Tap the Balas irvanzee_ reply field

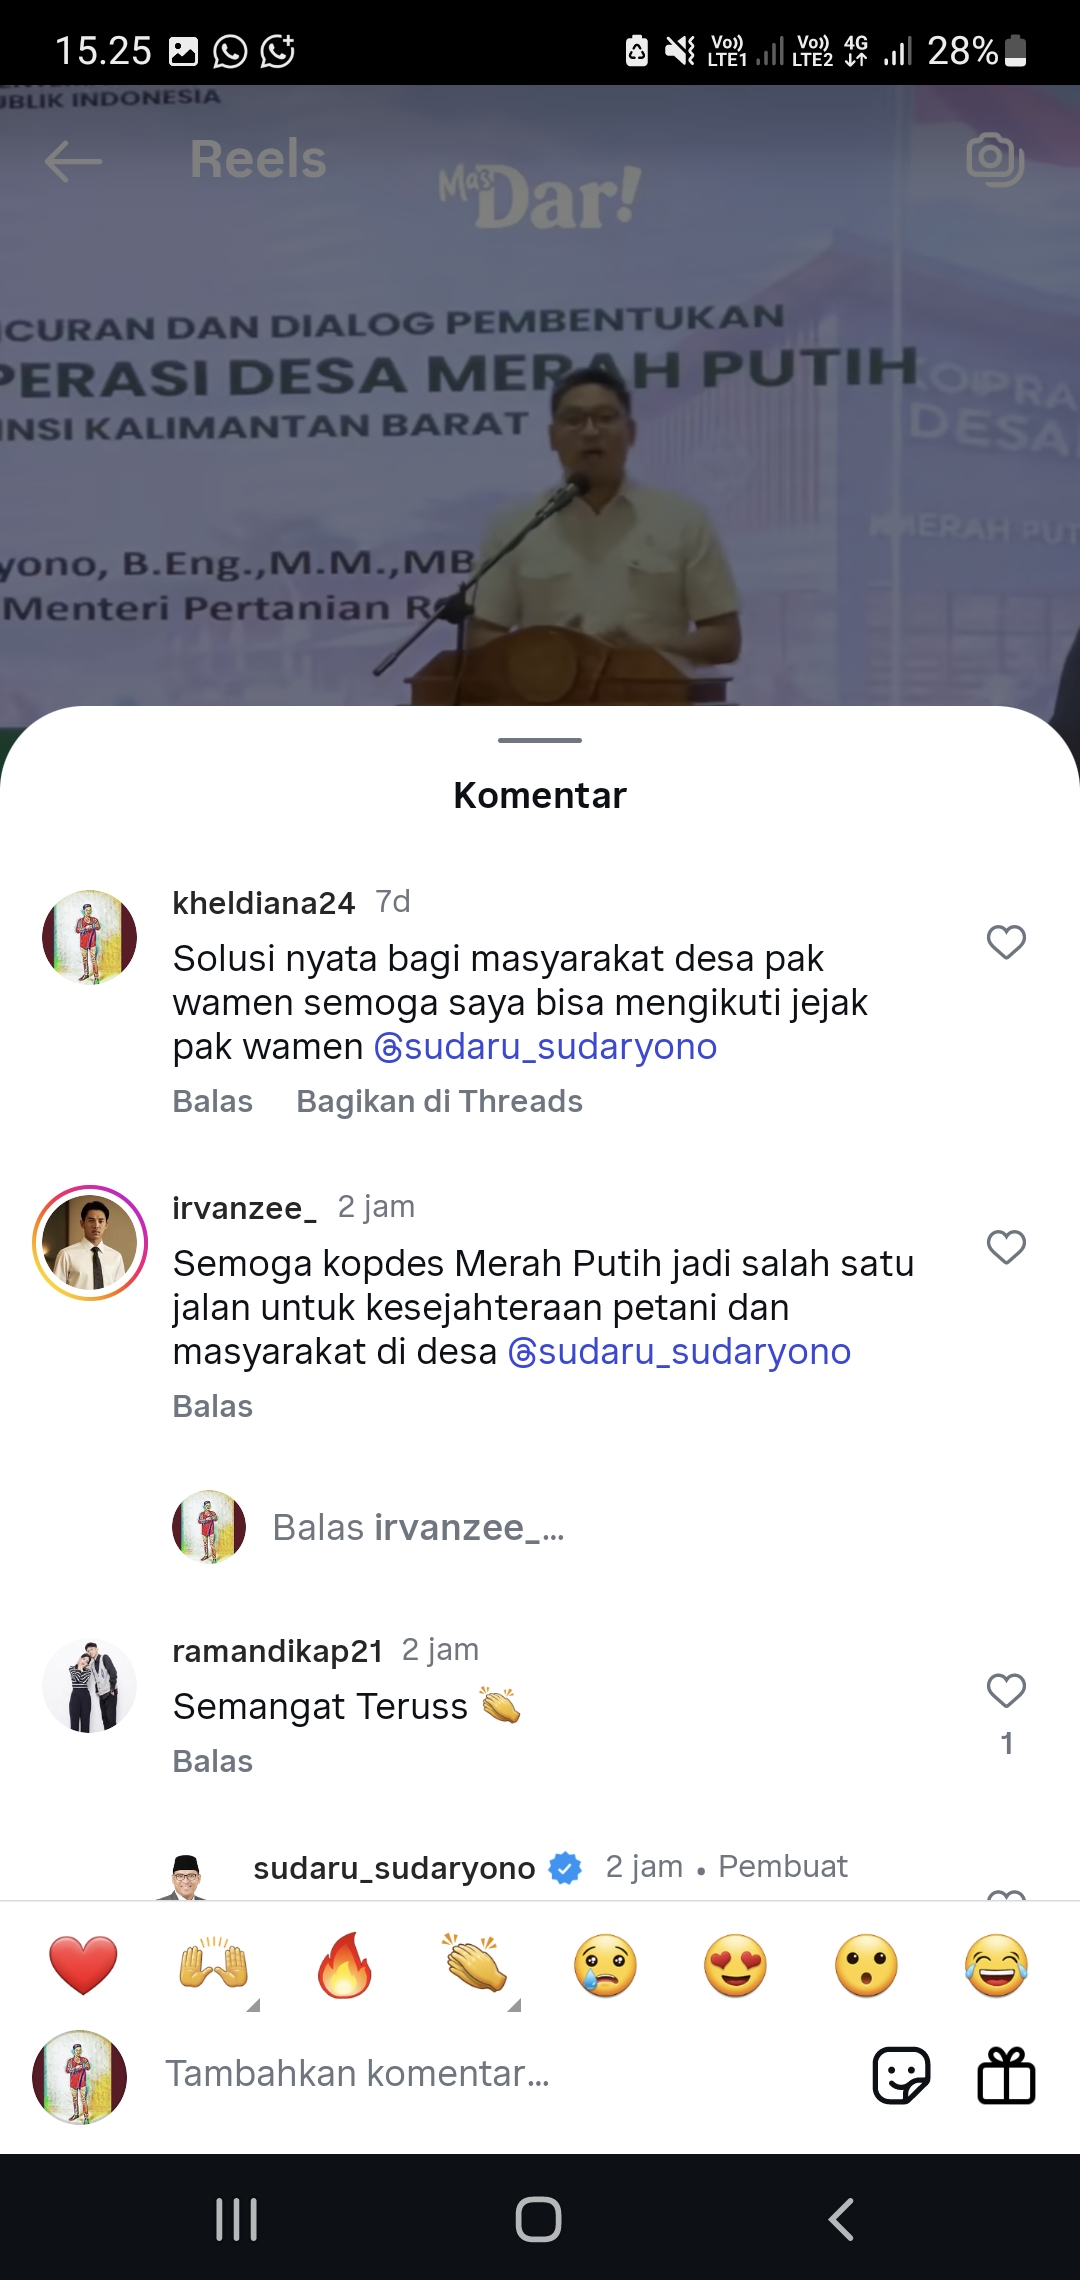[419, 1528]
